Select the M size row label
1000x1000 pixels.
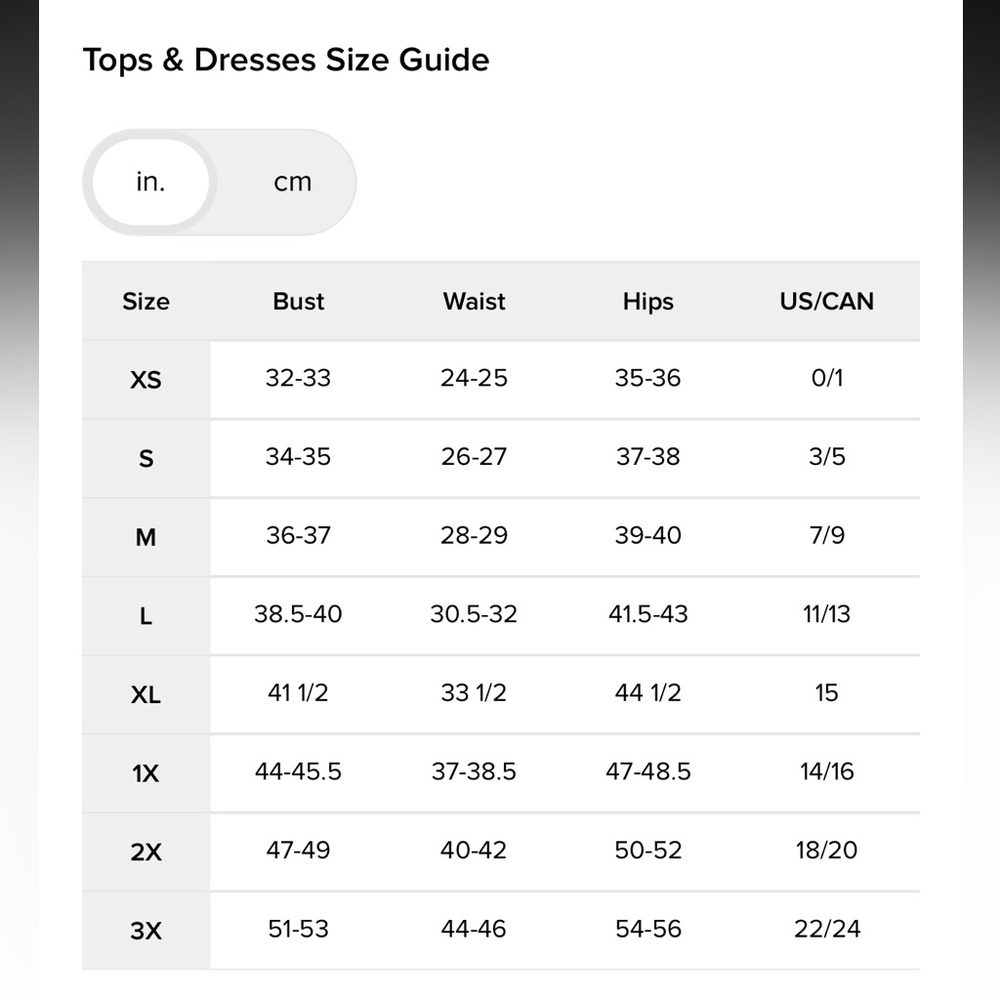(146, 538)
